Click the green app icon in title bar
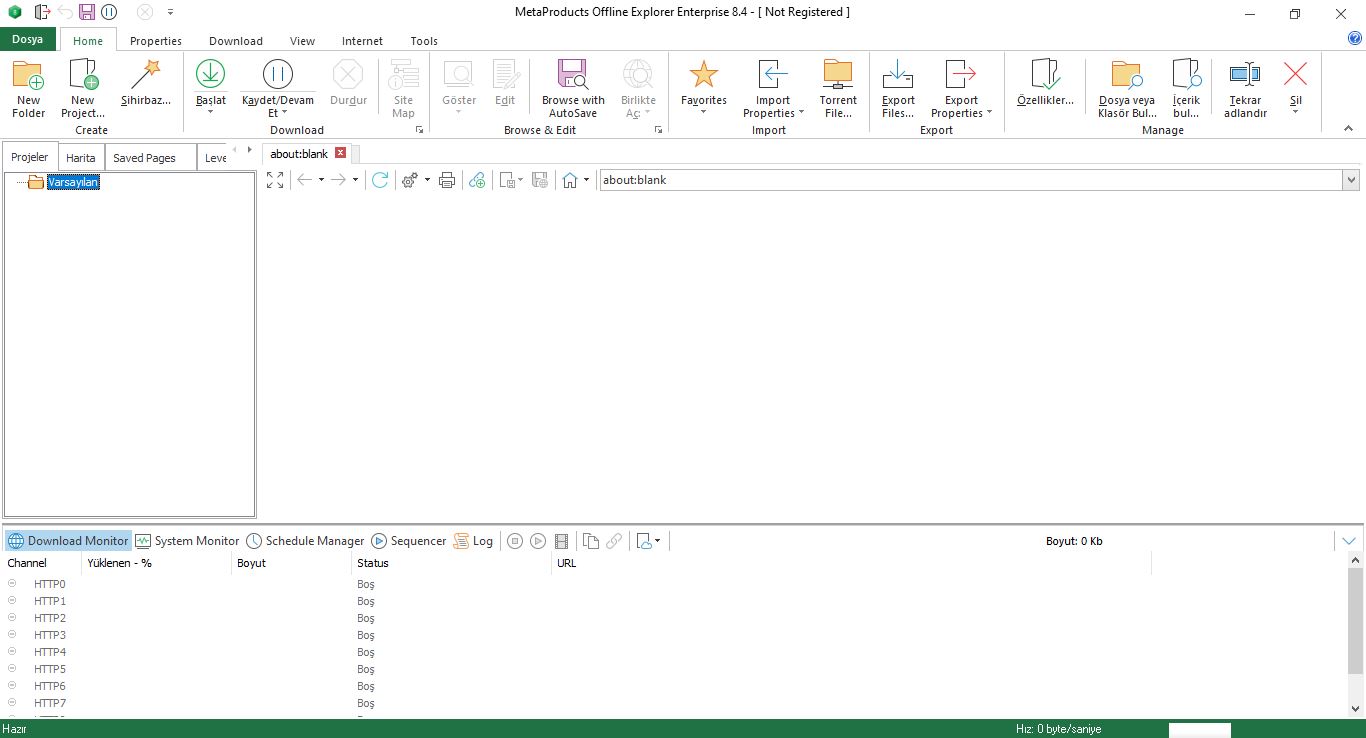This screenshot has width=1366, height=738. [x=14, y=12]
